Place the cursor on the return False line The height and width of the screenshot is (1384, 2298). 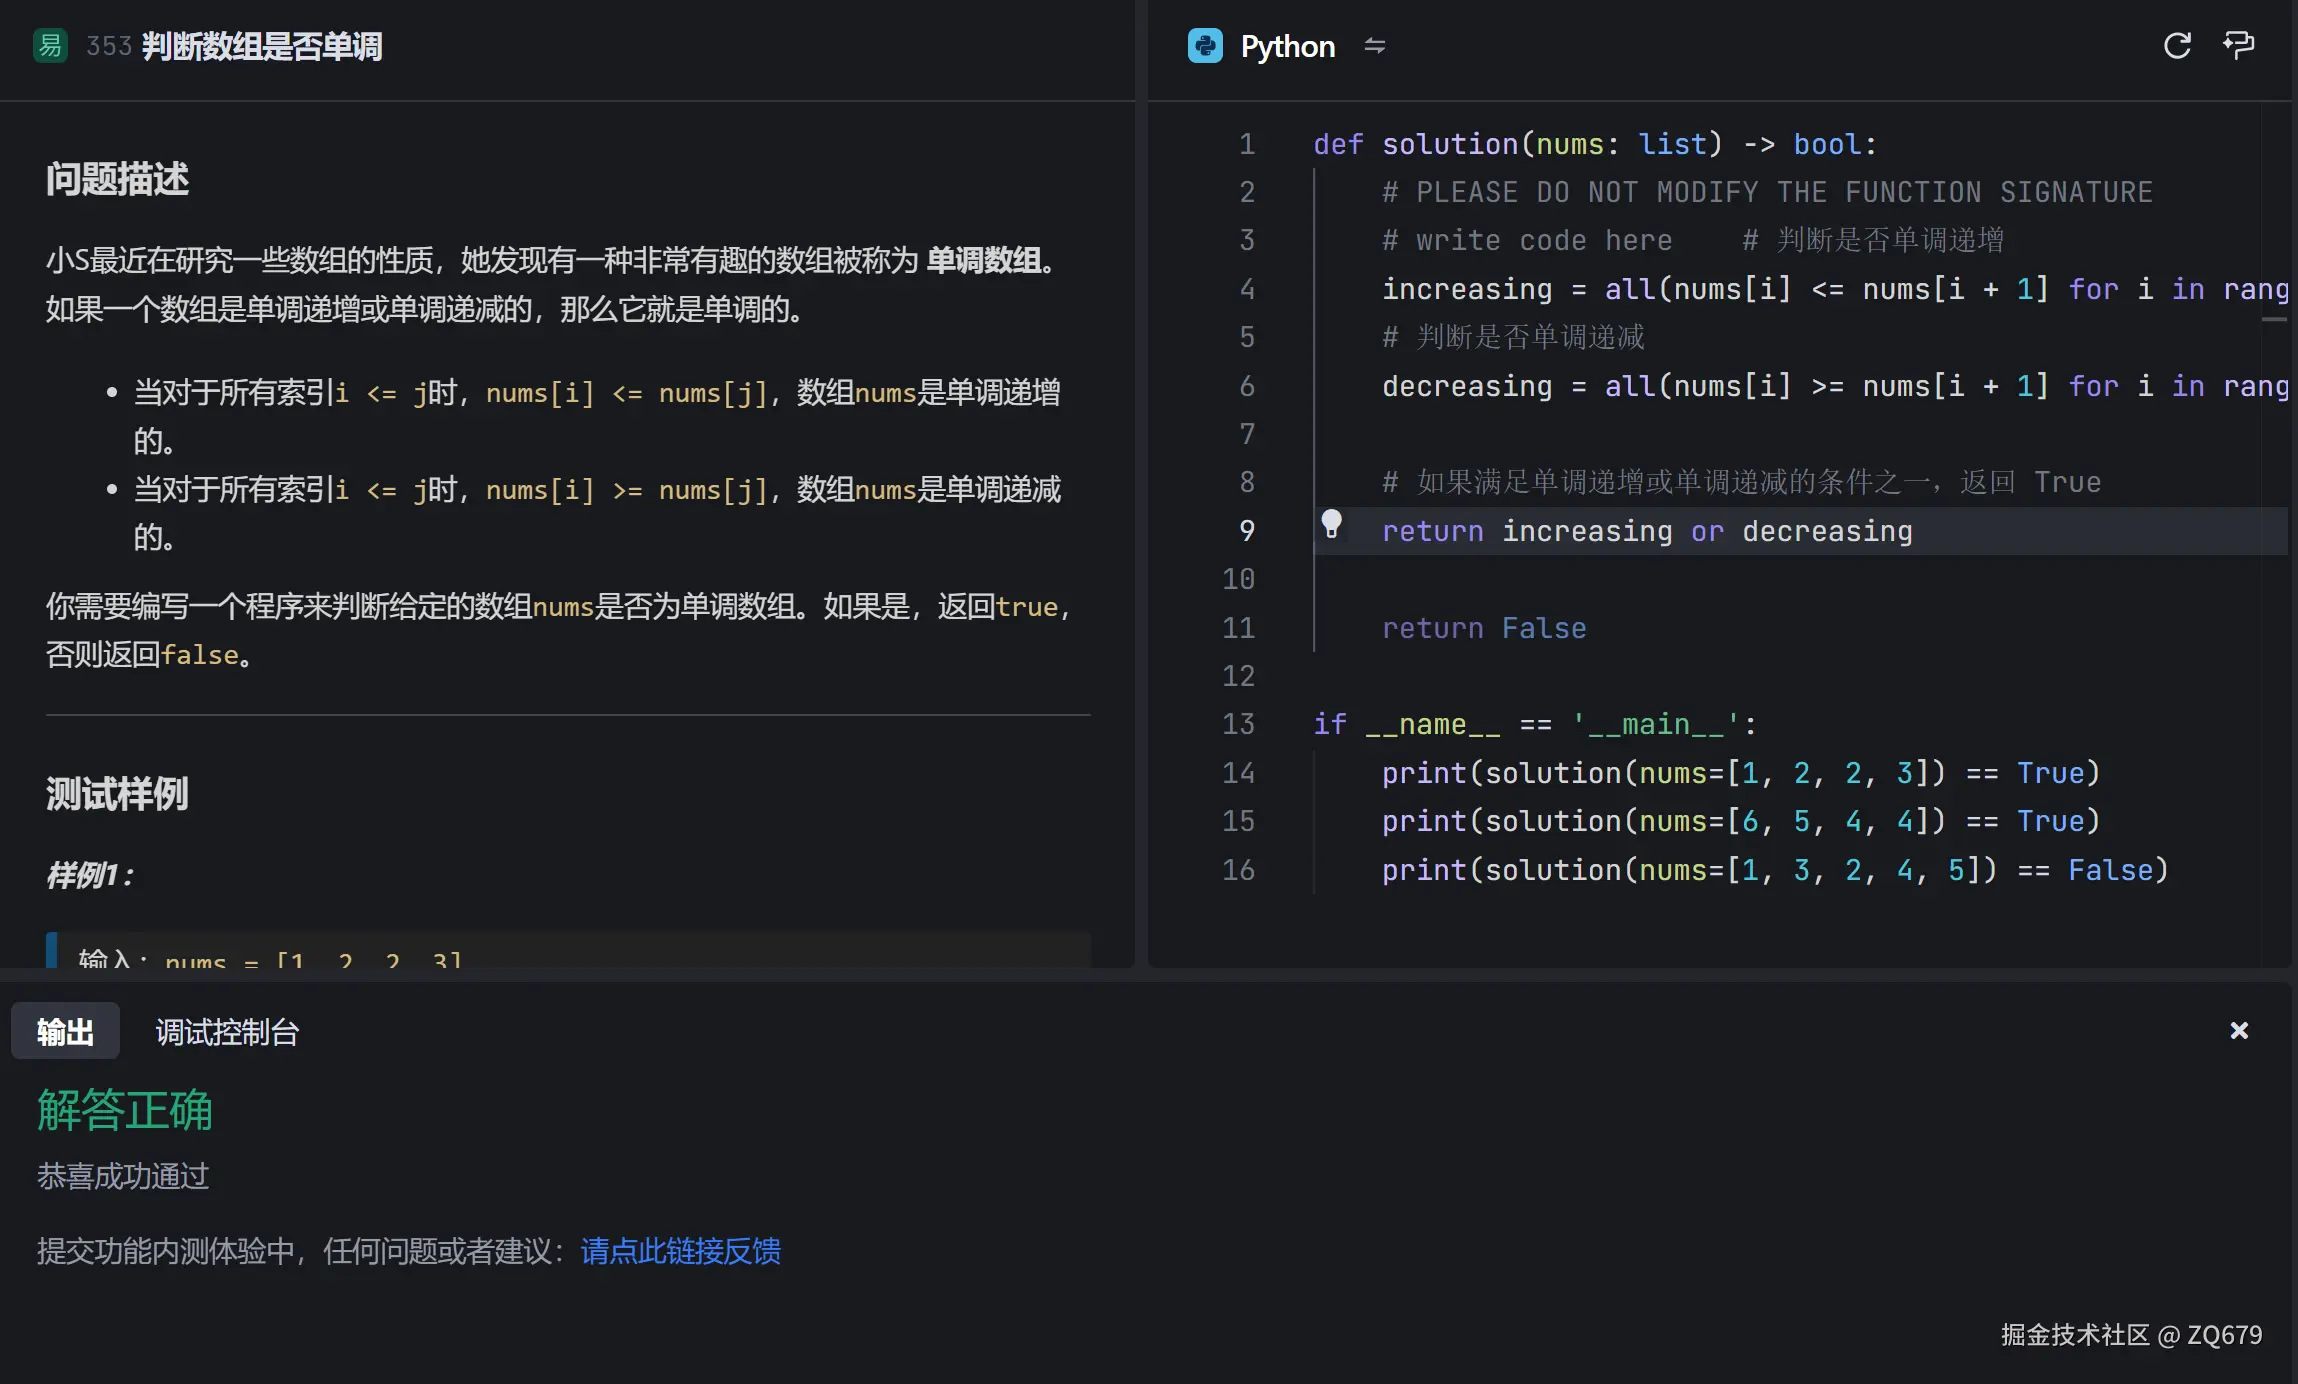[x=1483, y=628]
